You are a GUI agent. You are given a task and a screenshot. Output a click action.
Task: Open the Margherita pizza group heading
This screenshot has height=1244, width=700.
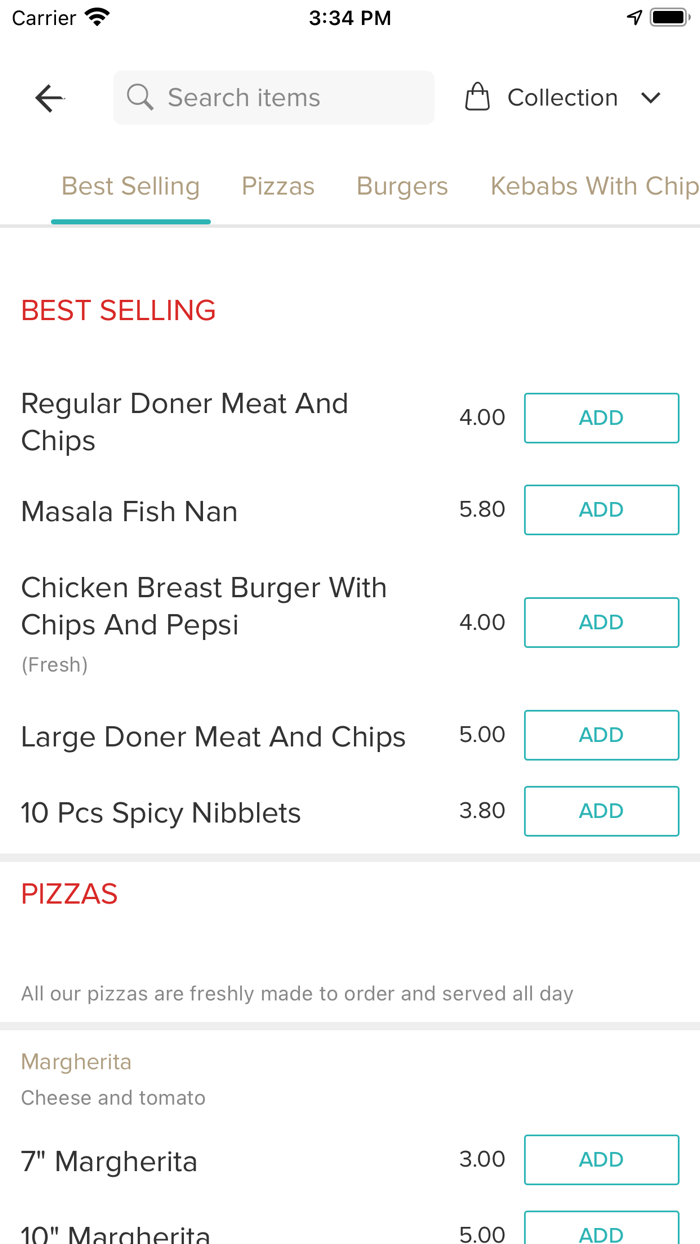coord(76,1061)
